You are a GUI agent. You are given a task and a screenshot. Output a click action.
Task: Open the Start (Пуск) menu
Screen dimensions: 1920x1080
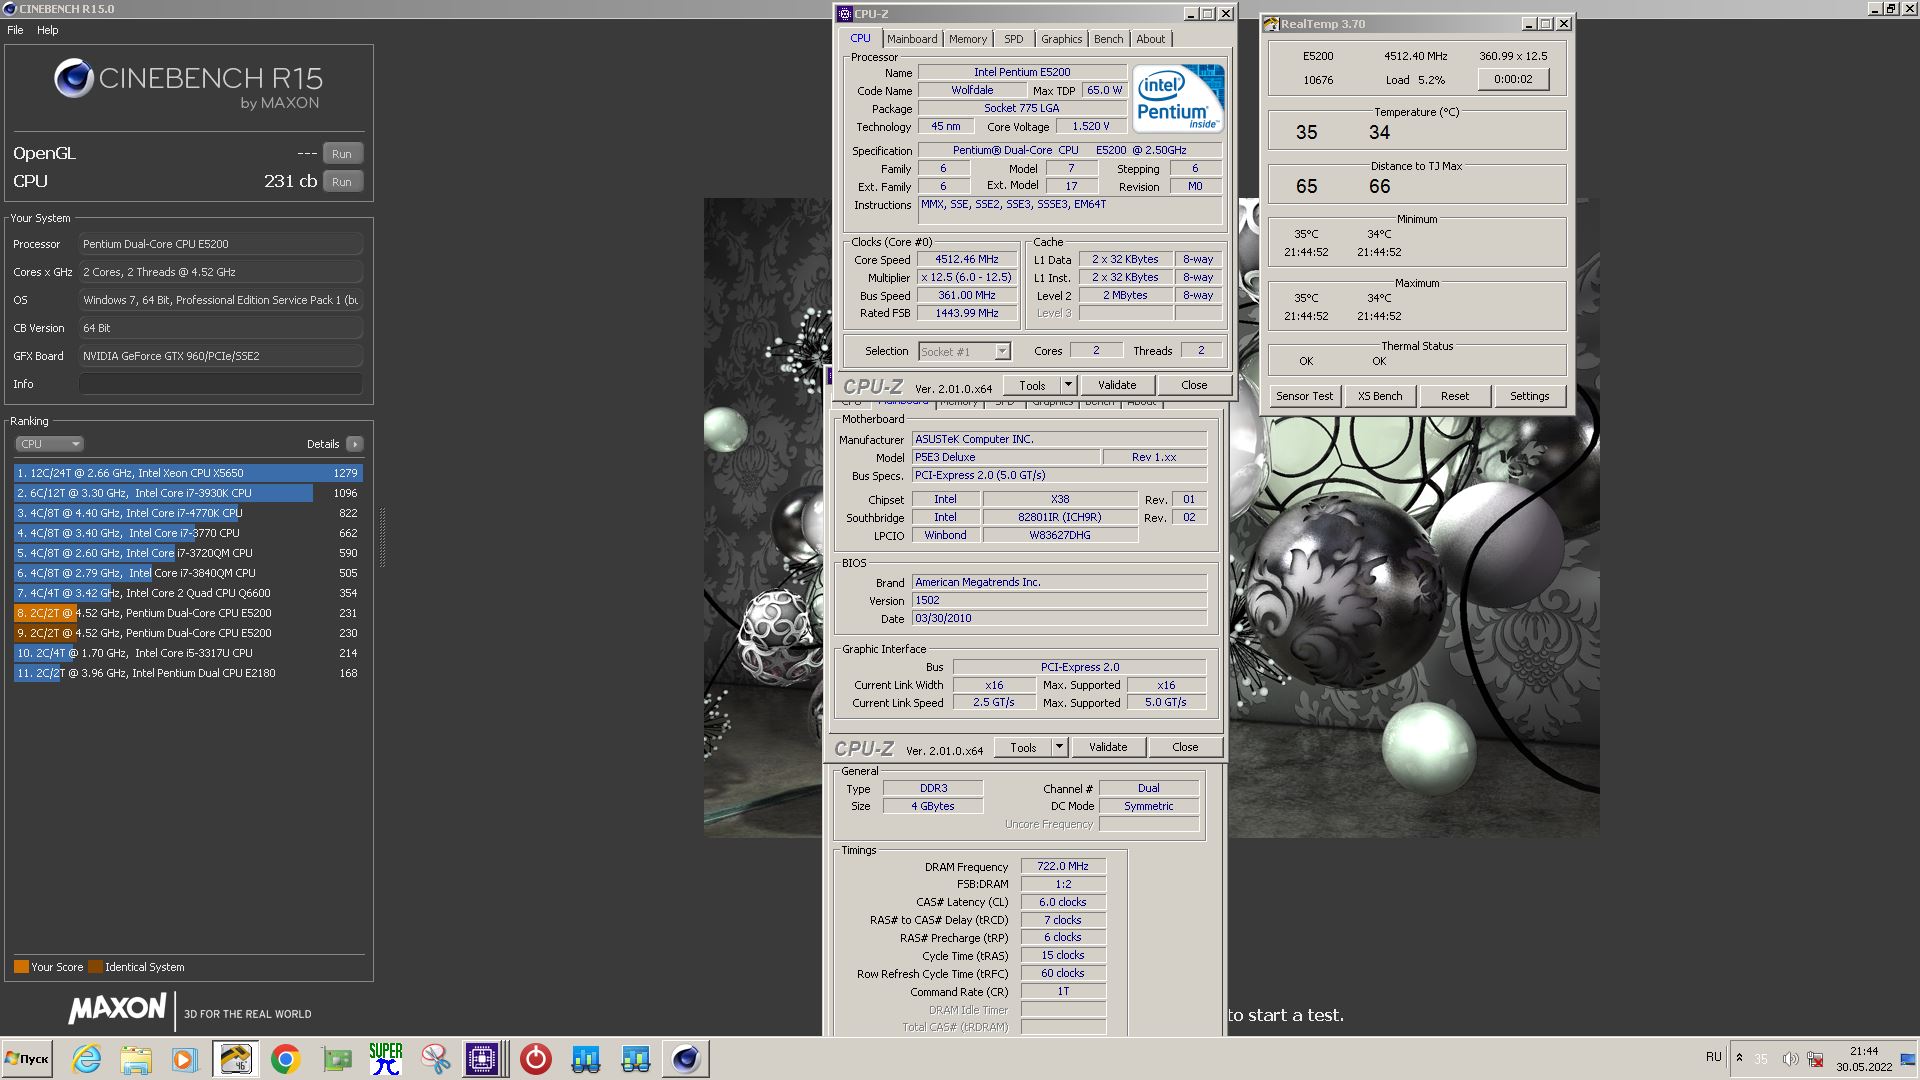[27, 1059]
